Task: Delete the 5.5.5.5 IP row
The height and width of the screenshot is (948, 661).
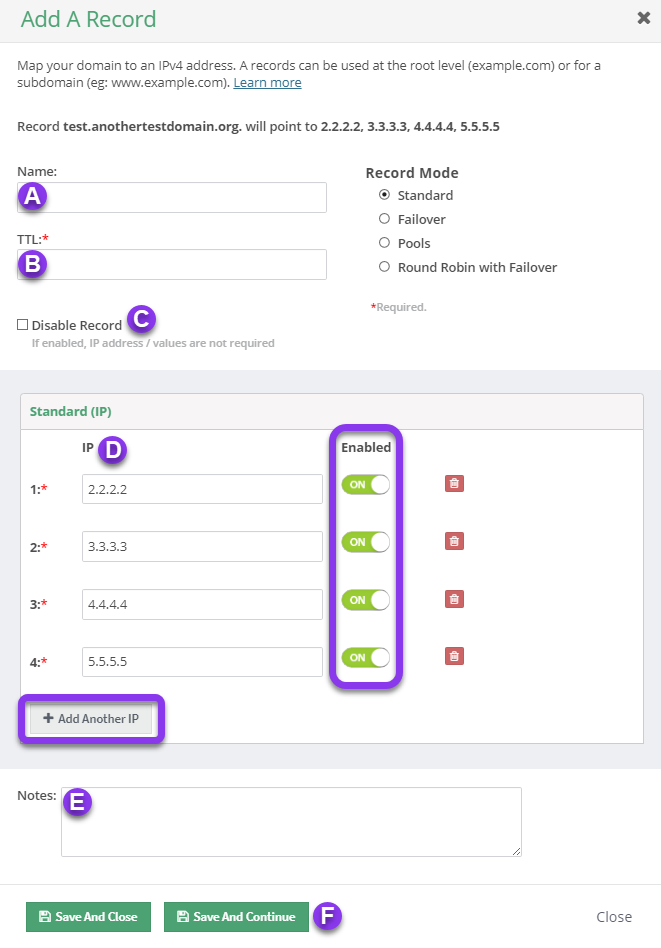Action: click(x=454, y=656)
